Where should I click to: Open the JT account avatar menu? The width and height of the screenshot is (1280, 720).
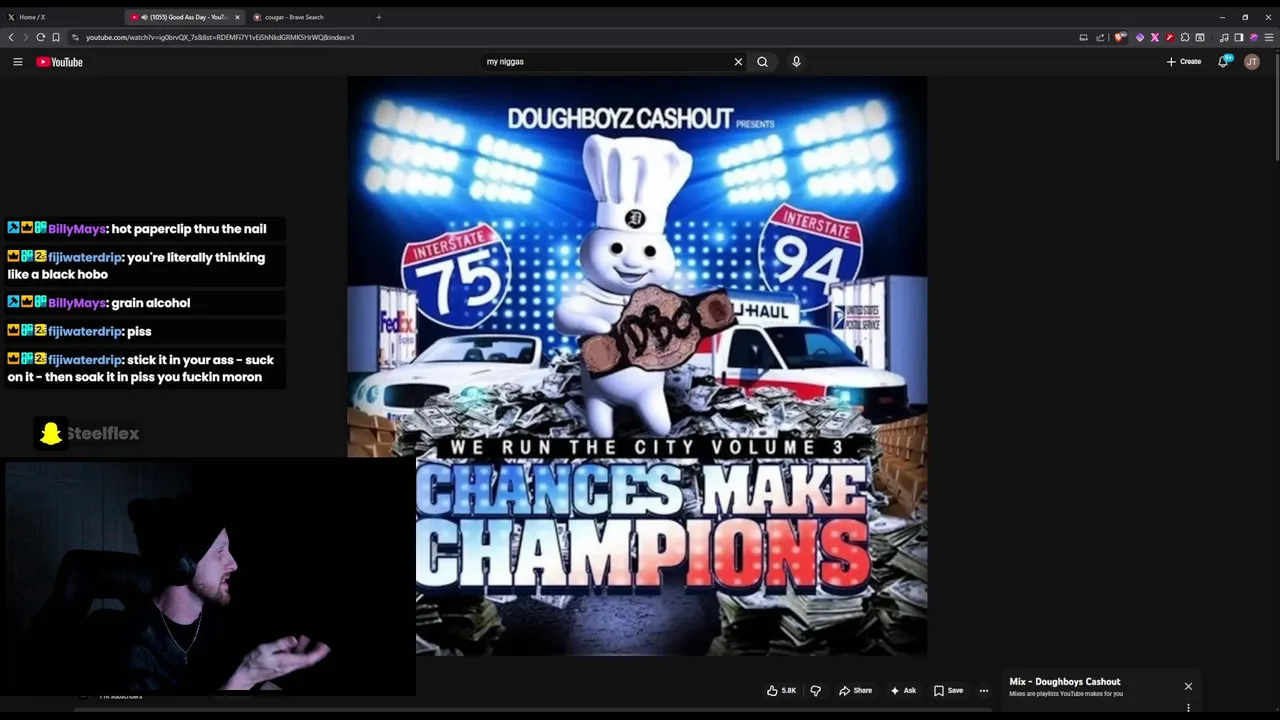click(1252, 62)
